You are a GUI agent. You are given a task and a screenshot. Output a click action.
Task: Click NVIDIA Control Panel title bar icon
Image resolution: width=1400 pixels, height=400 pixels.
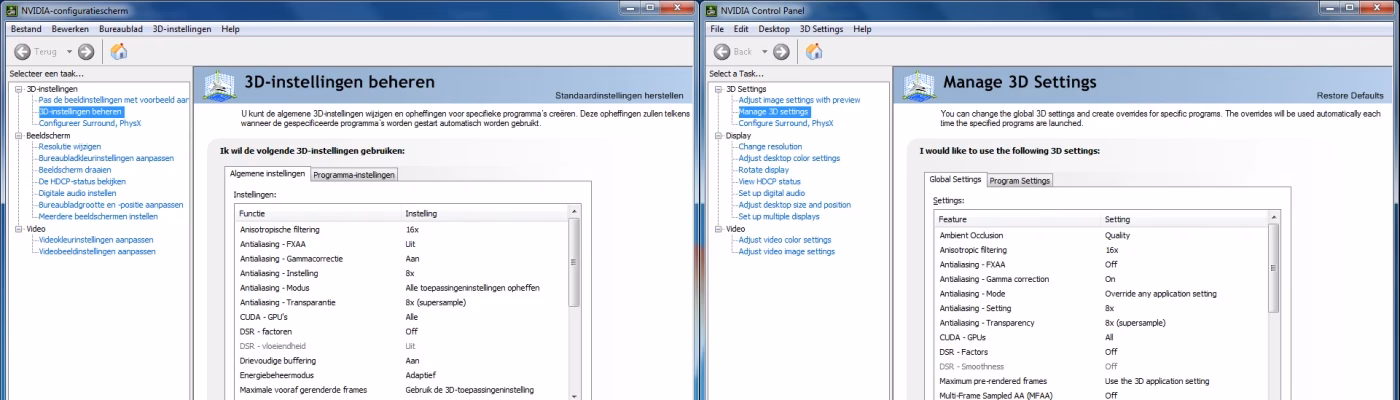coord(711,9)
